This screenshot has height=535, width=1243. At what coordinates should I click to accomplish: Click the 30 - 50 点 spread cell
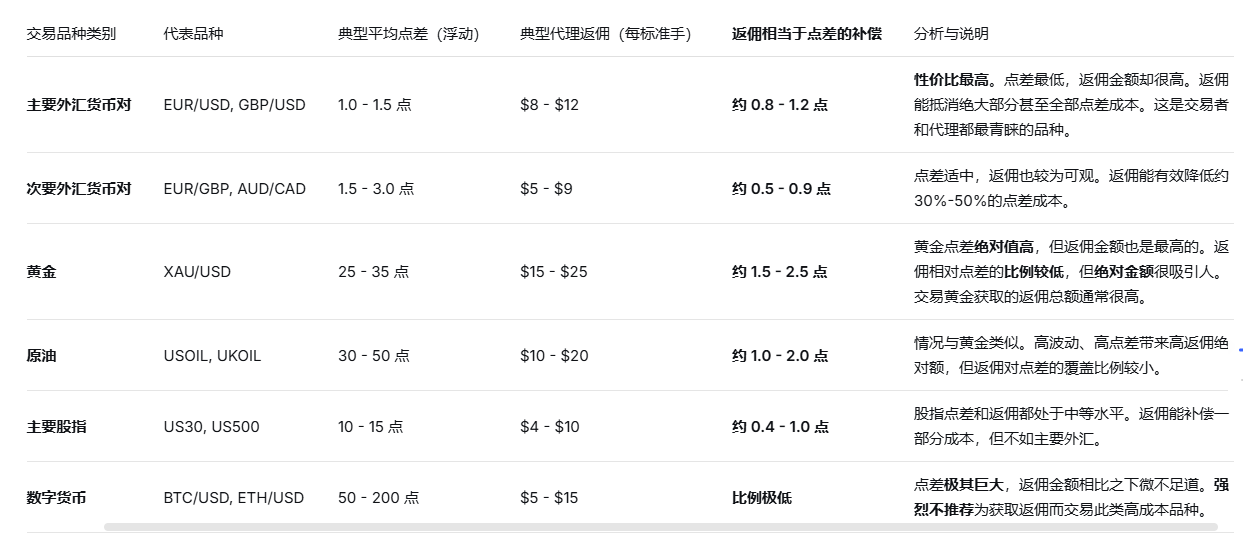tap(373, 355)
